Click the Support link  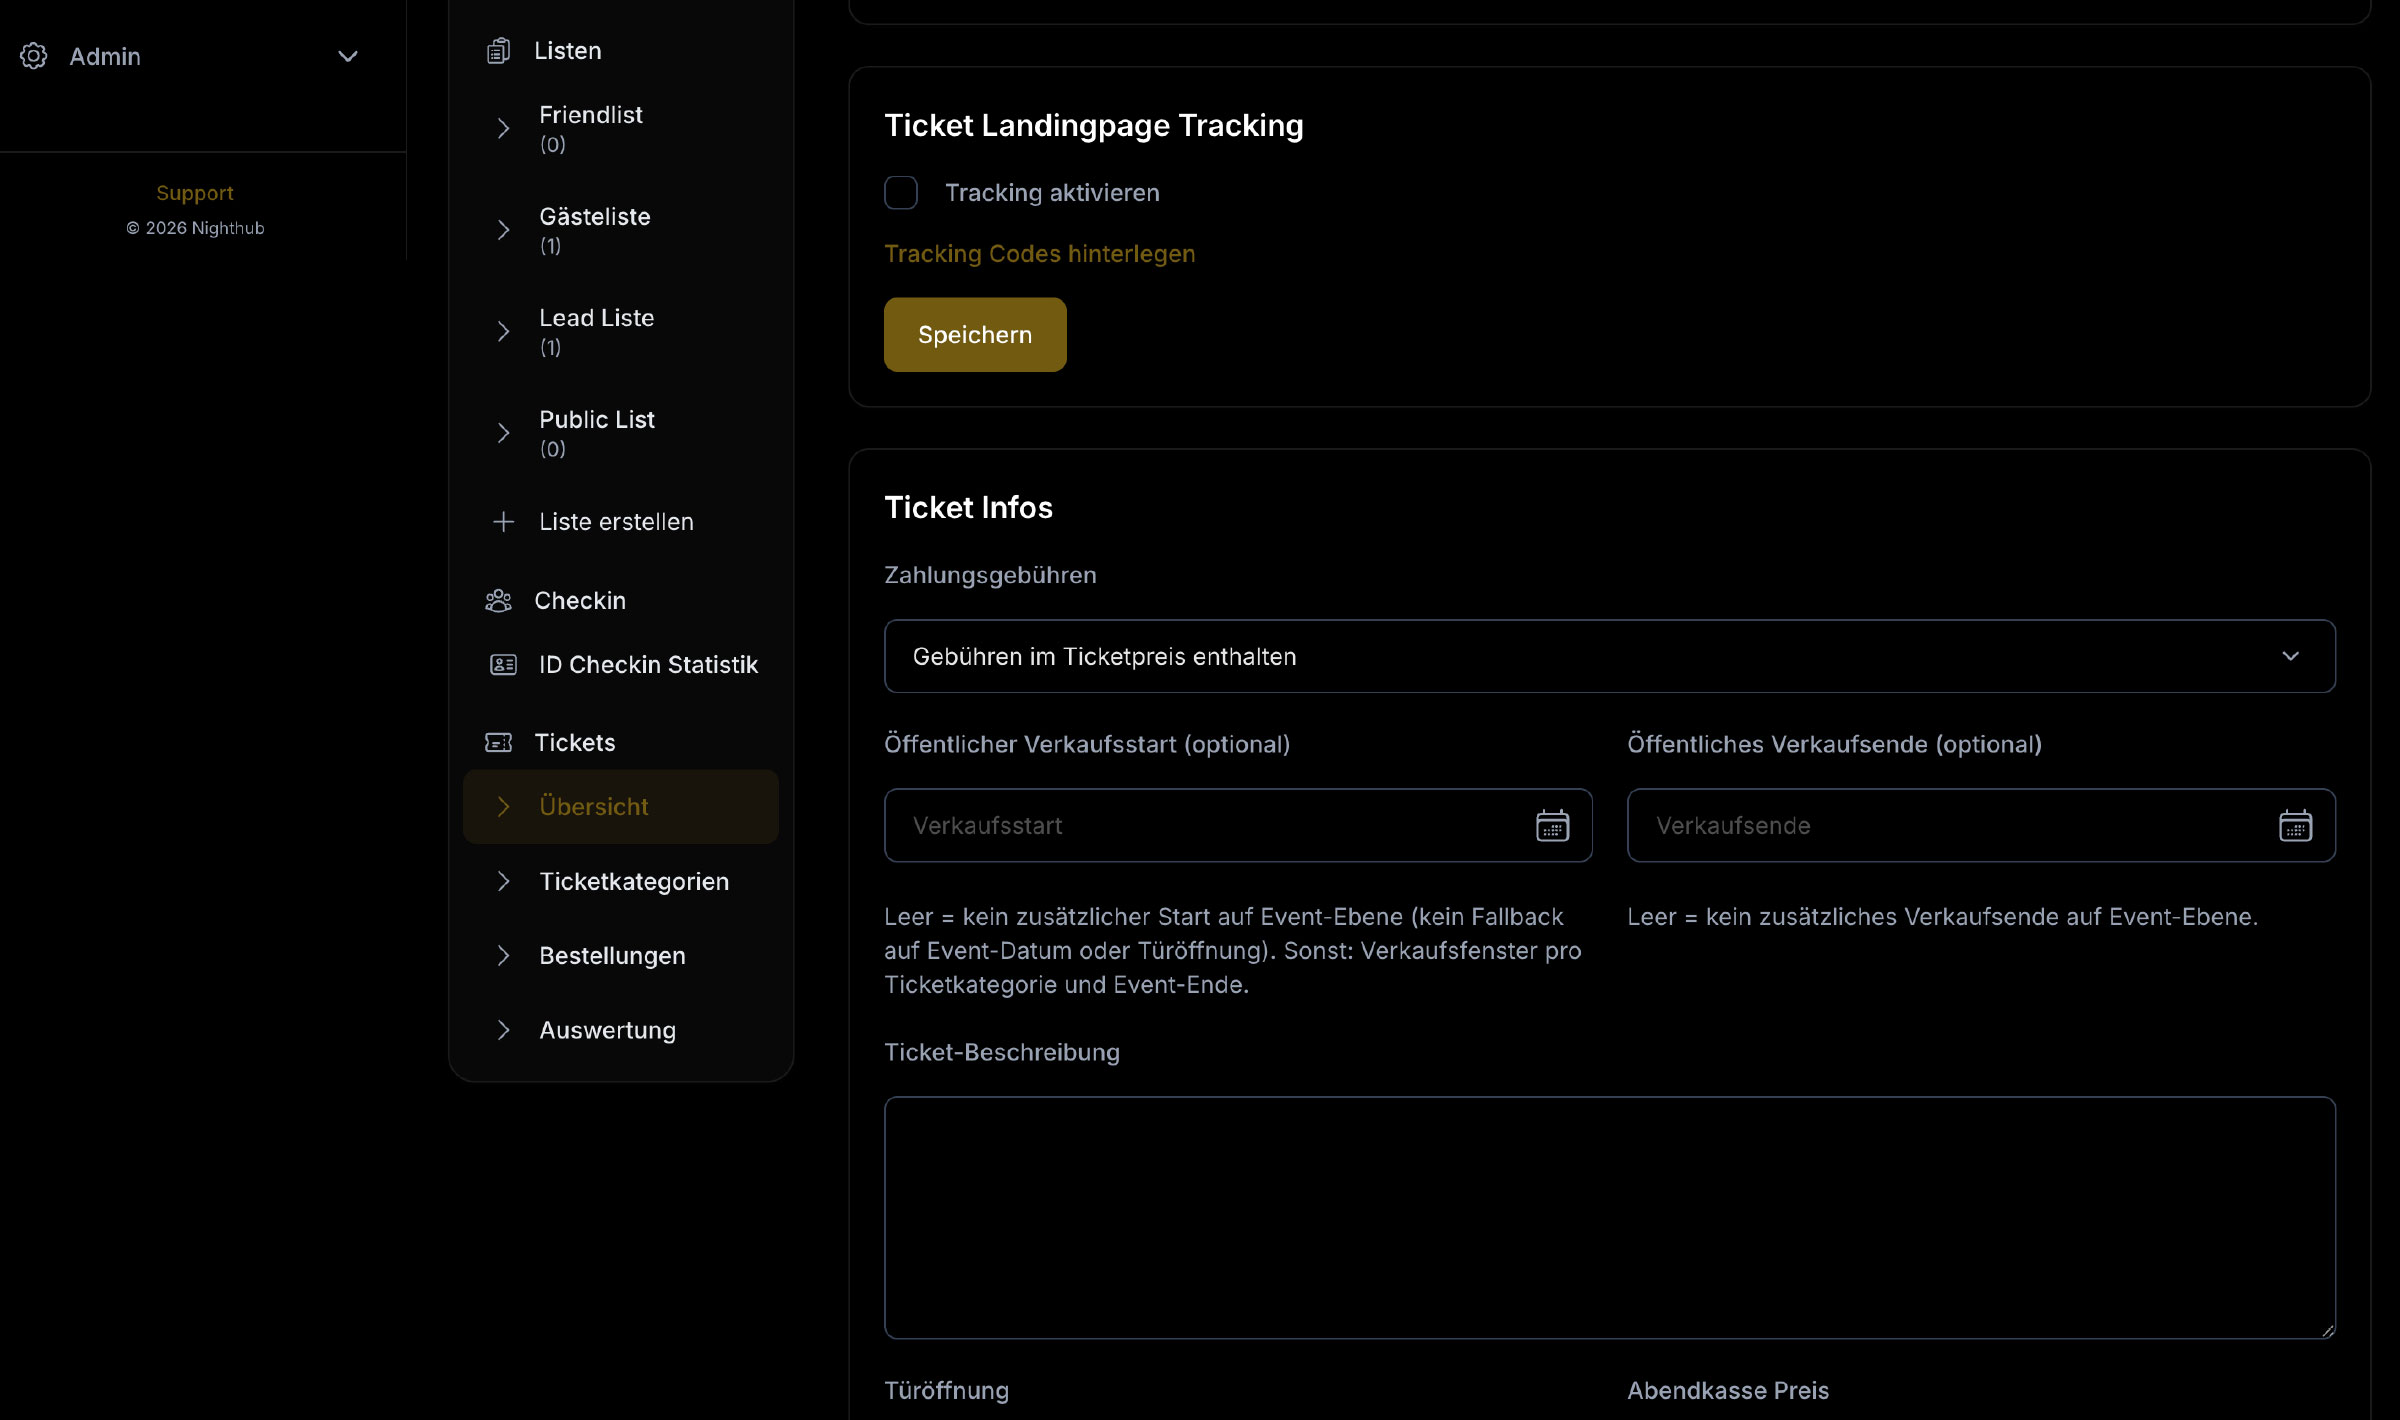(x=195, y=192)
